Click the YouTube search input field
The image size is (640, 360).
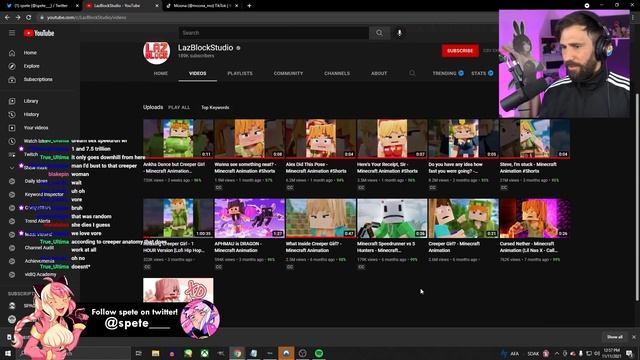pyautogui.click(x=274, y=33)
